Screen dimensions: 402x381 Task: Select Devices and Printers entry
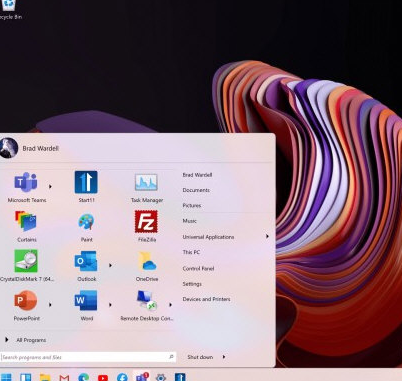[x=206, y=299]
